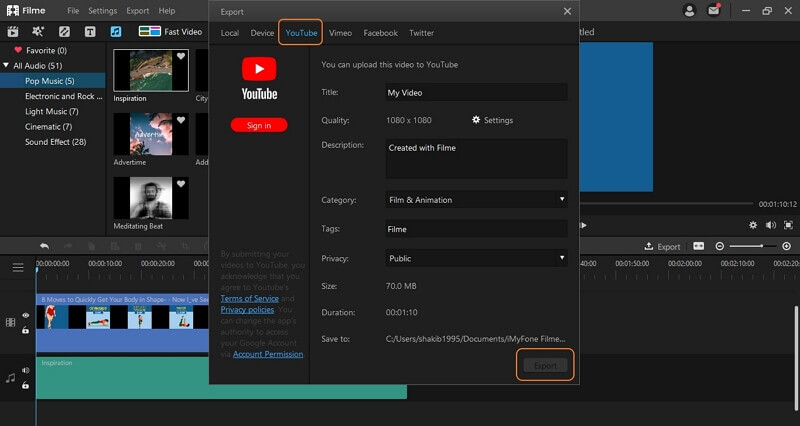Zoom in timeline with plus icon

pos(786,246)
